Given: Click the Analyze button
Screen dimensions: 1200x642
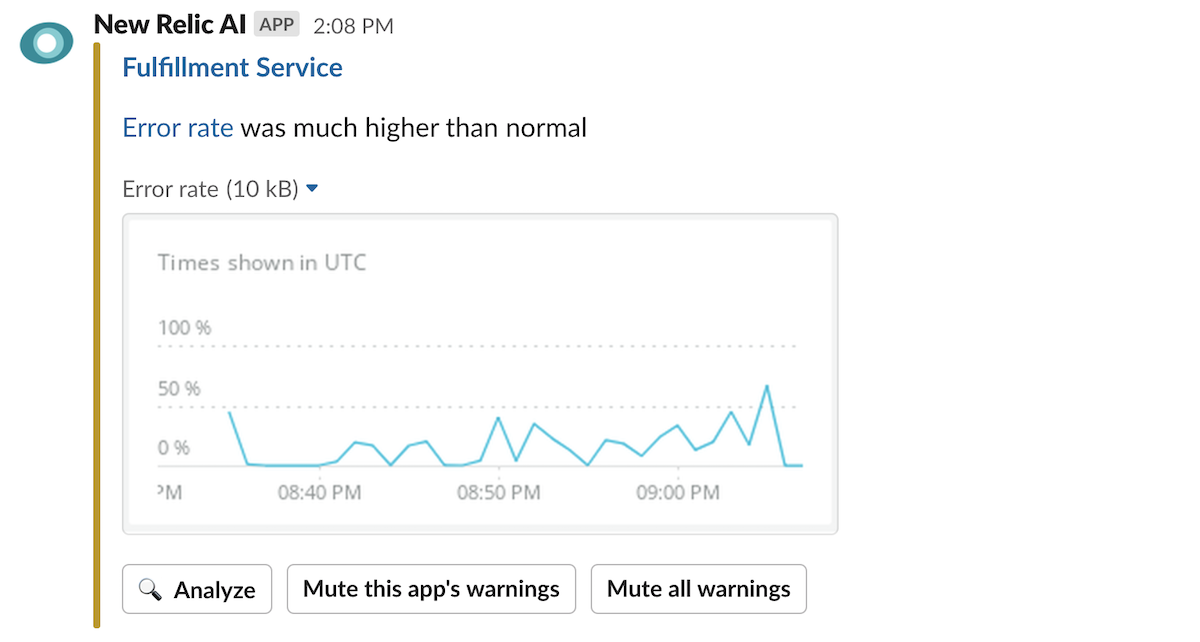Looking at the screenshot, I should 197,589.
